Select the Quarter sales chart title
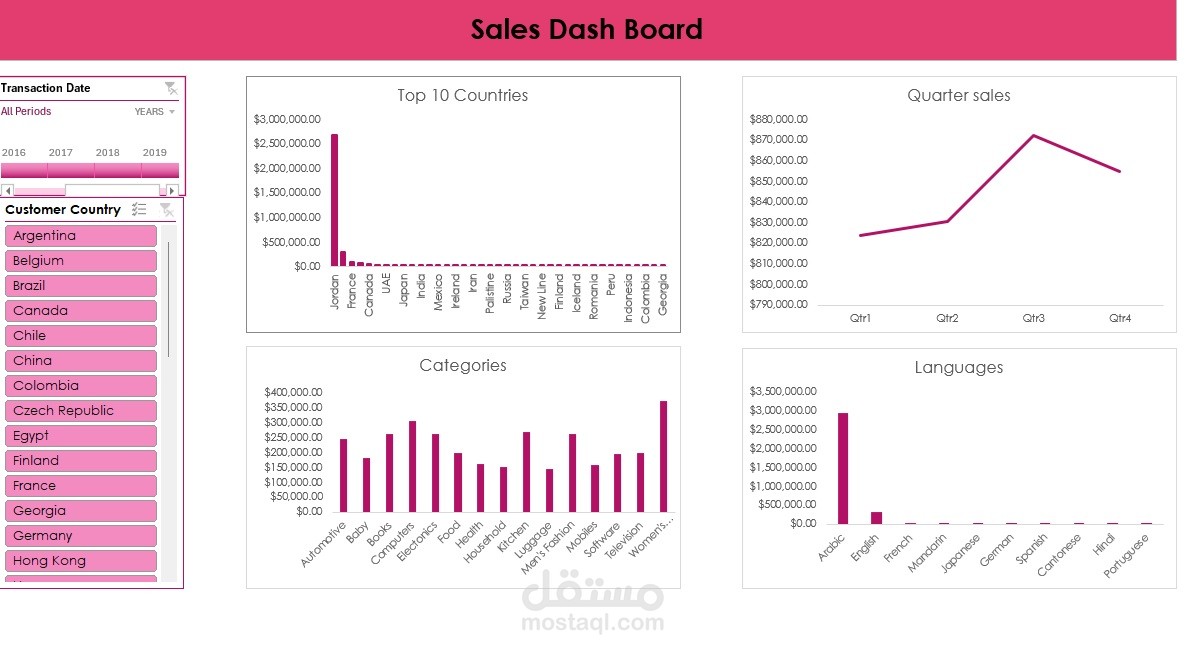The height and width of the screenshot is (648, 1186). [x=958, y=95]
